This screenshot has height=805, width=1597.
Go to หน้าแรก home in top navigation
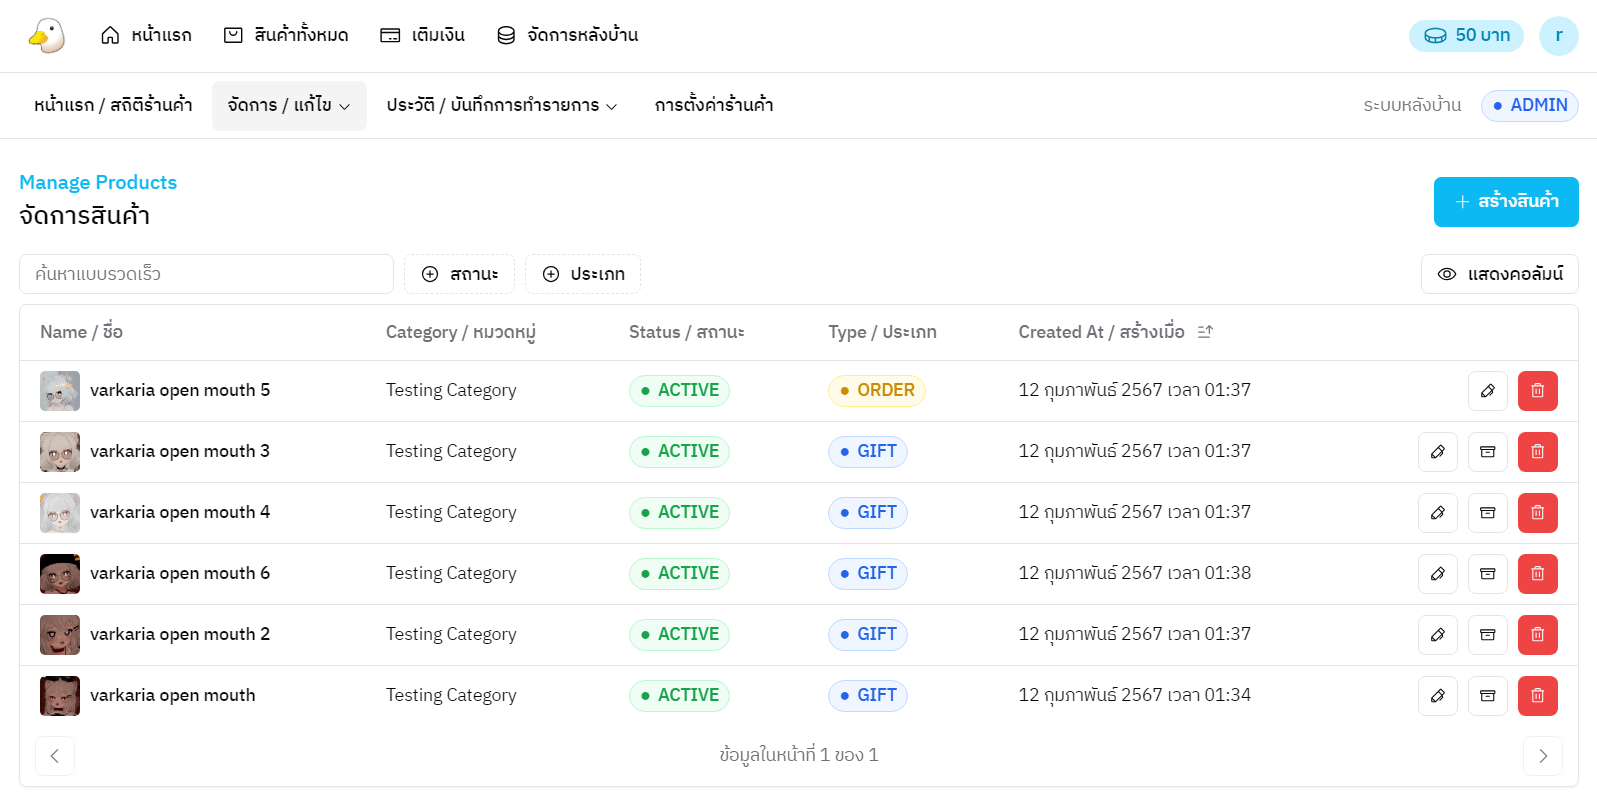[x=146, y=35]
